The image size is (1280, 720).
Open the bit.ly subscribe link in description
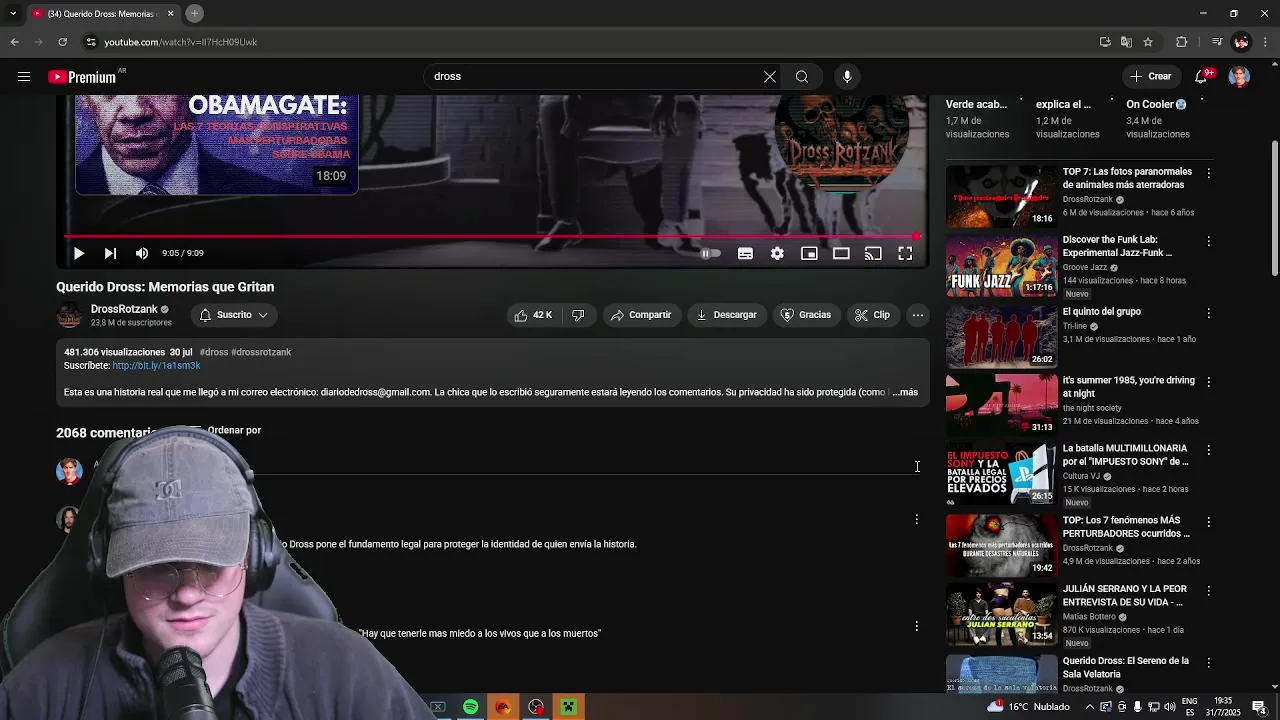pos(156,366)
